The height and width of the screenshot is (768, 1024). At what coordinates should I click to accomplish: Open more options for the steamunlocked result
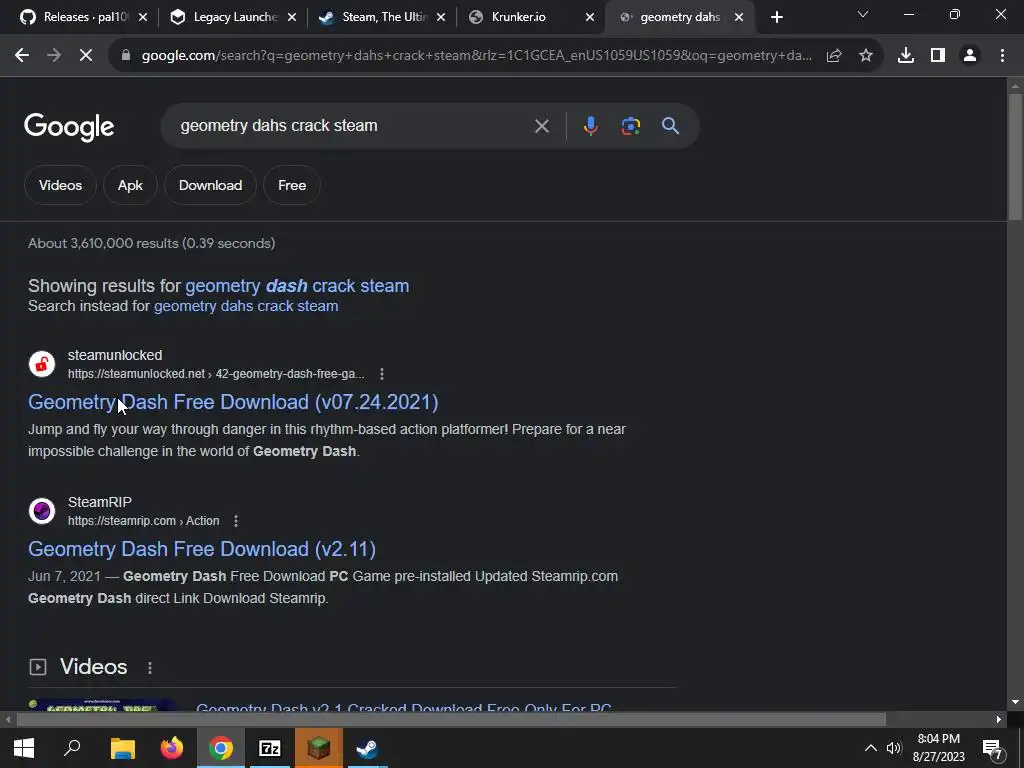382,374
